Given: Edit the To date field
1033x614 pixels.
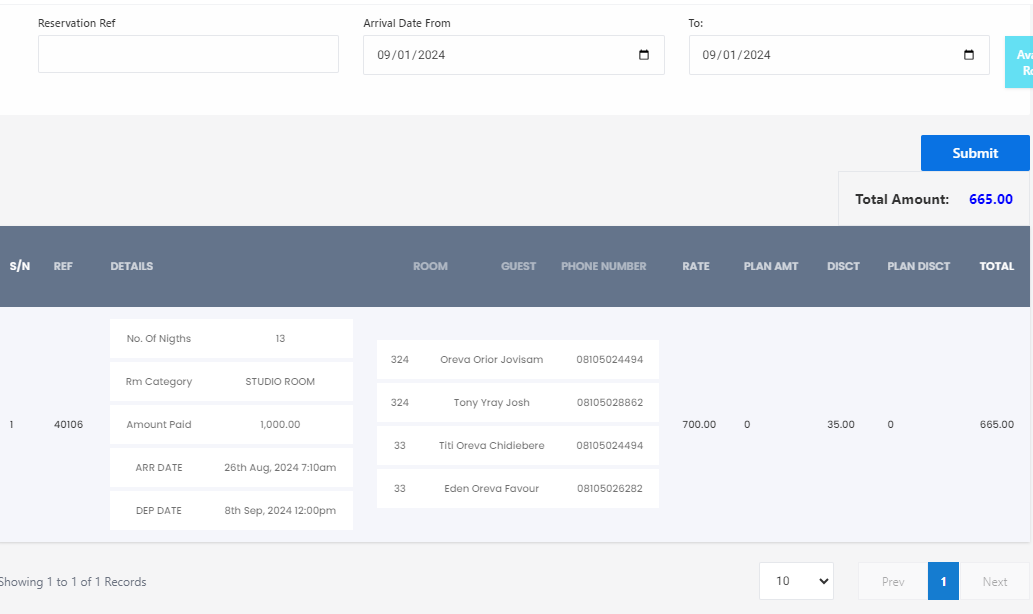Looking at the screenshot, I should click(839, 55).
